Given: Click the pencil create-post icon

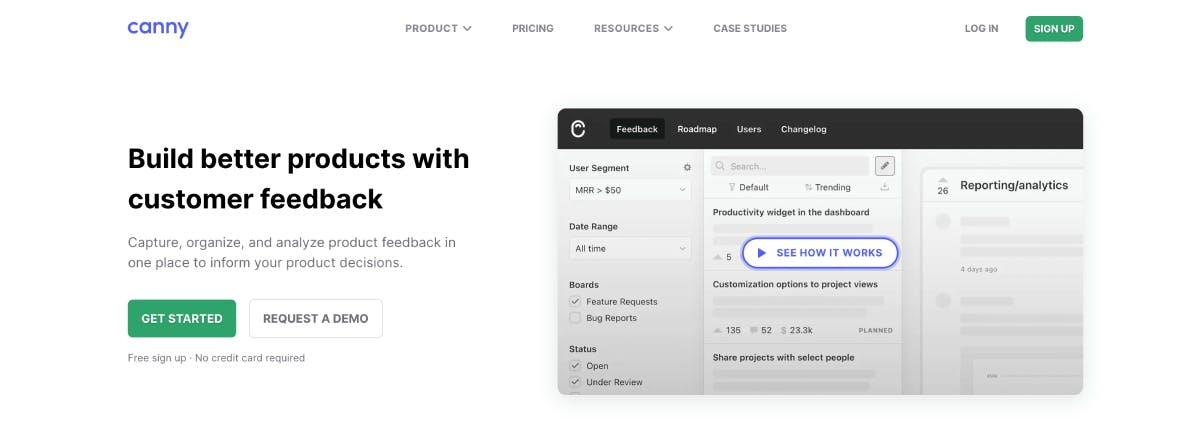Looking at the screenshot, I should (x=884, y=166).
